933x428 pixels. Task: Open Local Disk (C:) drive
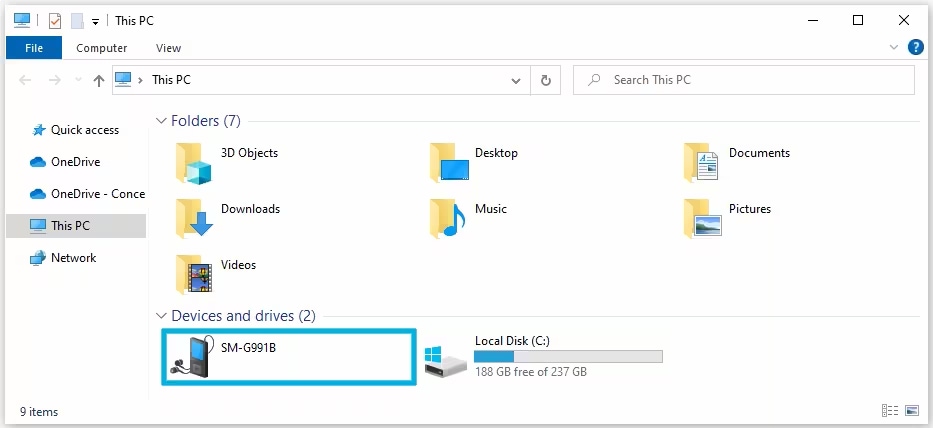[543, 357]
